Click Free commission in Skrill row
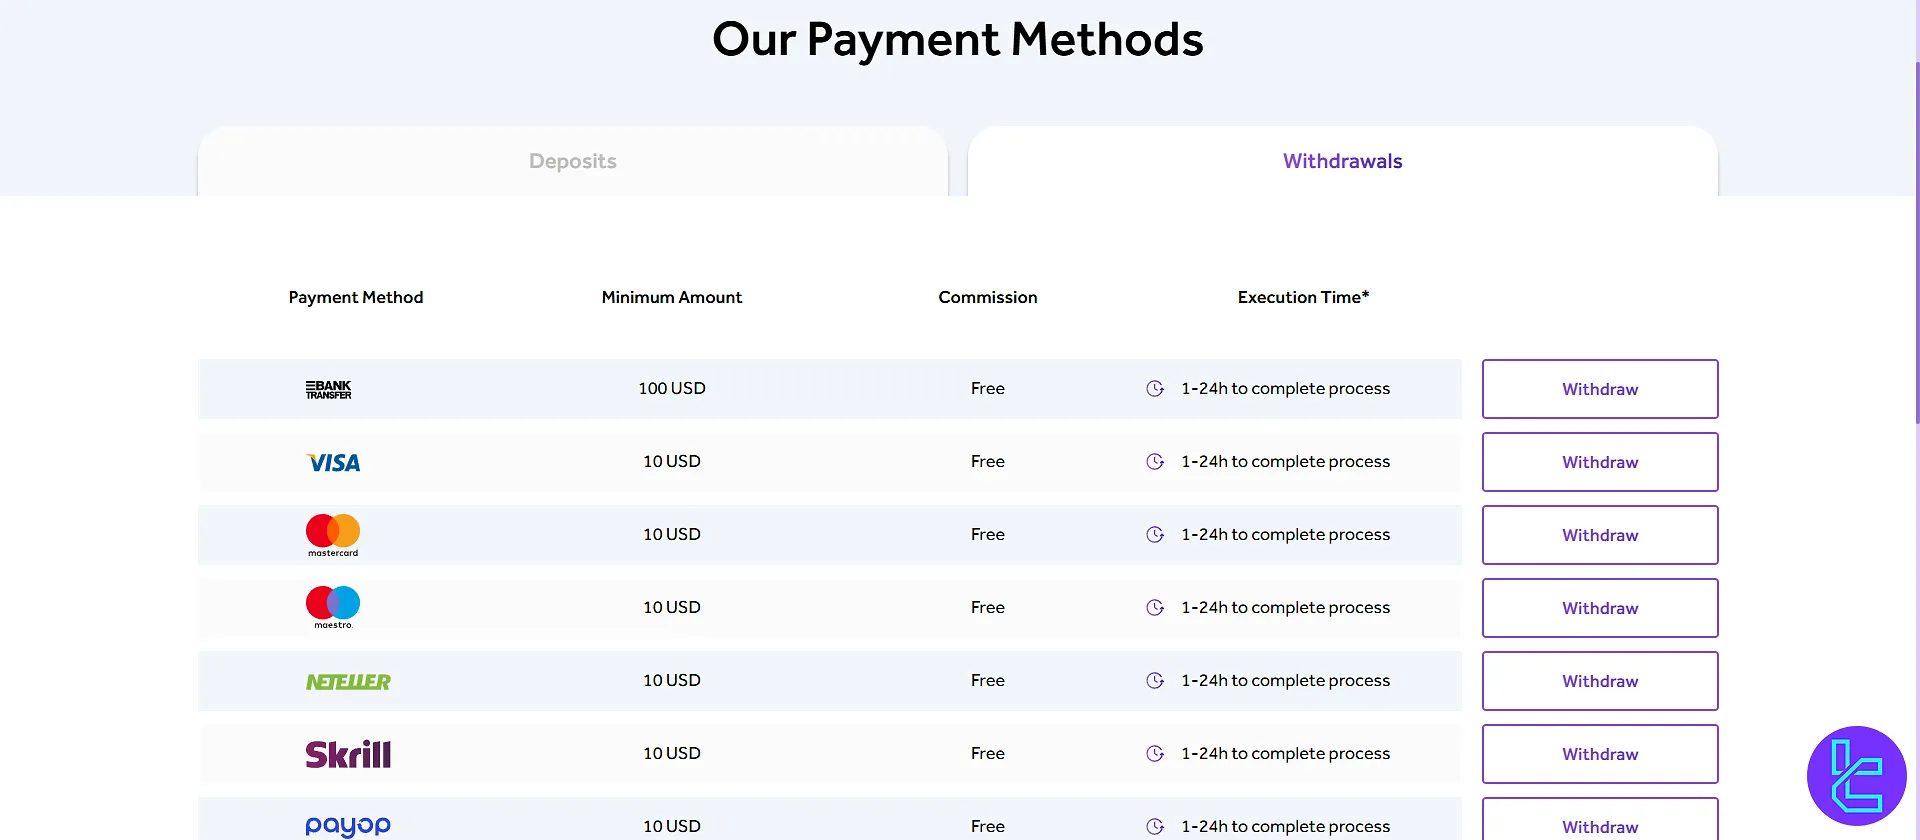This screenshot has width=1920, height=840. (988, 753)
